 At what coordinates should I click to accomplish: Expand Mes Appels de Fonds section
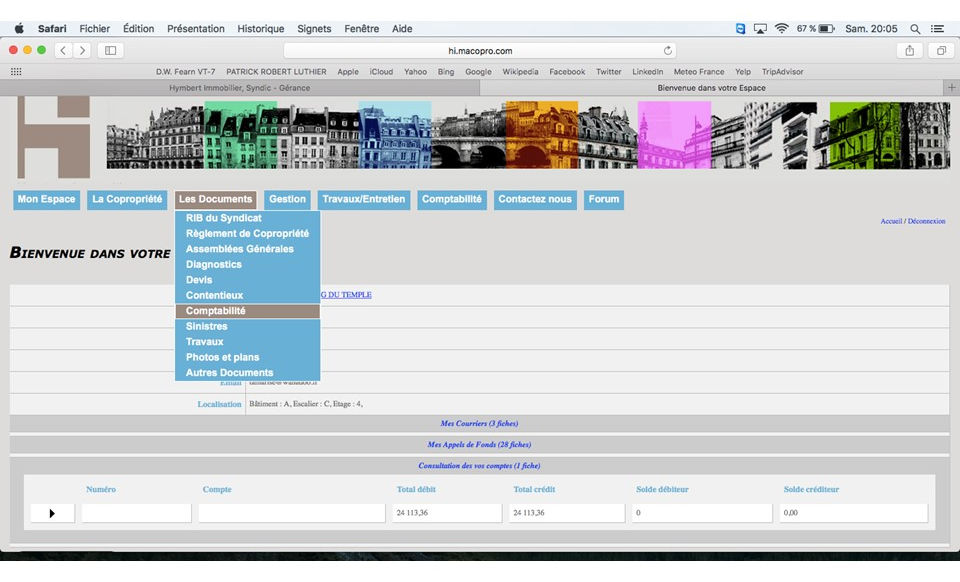479,445
